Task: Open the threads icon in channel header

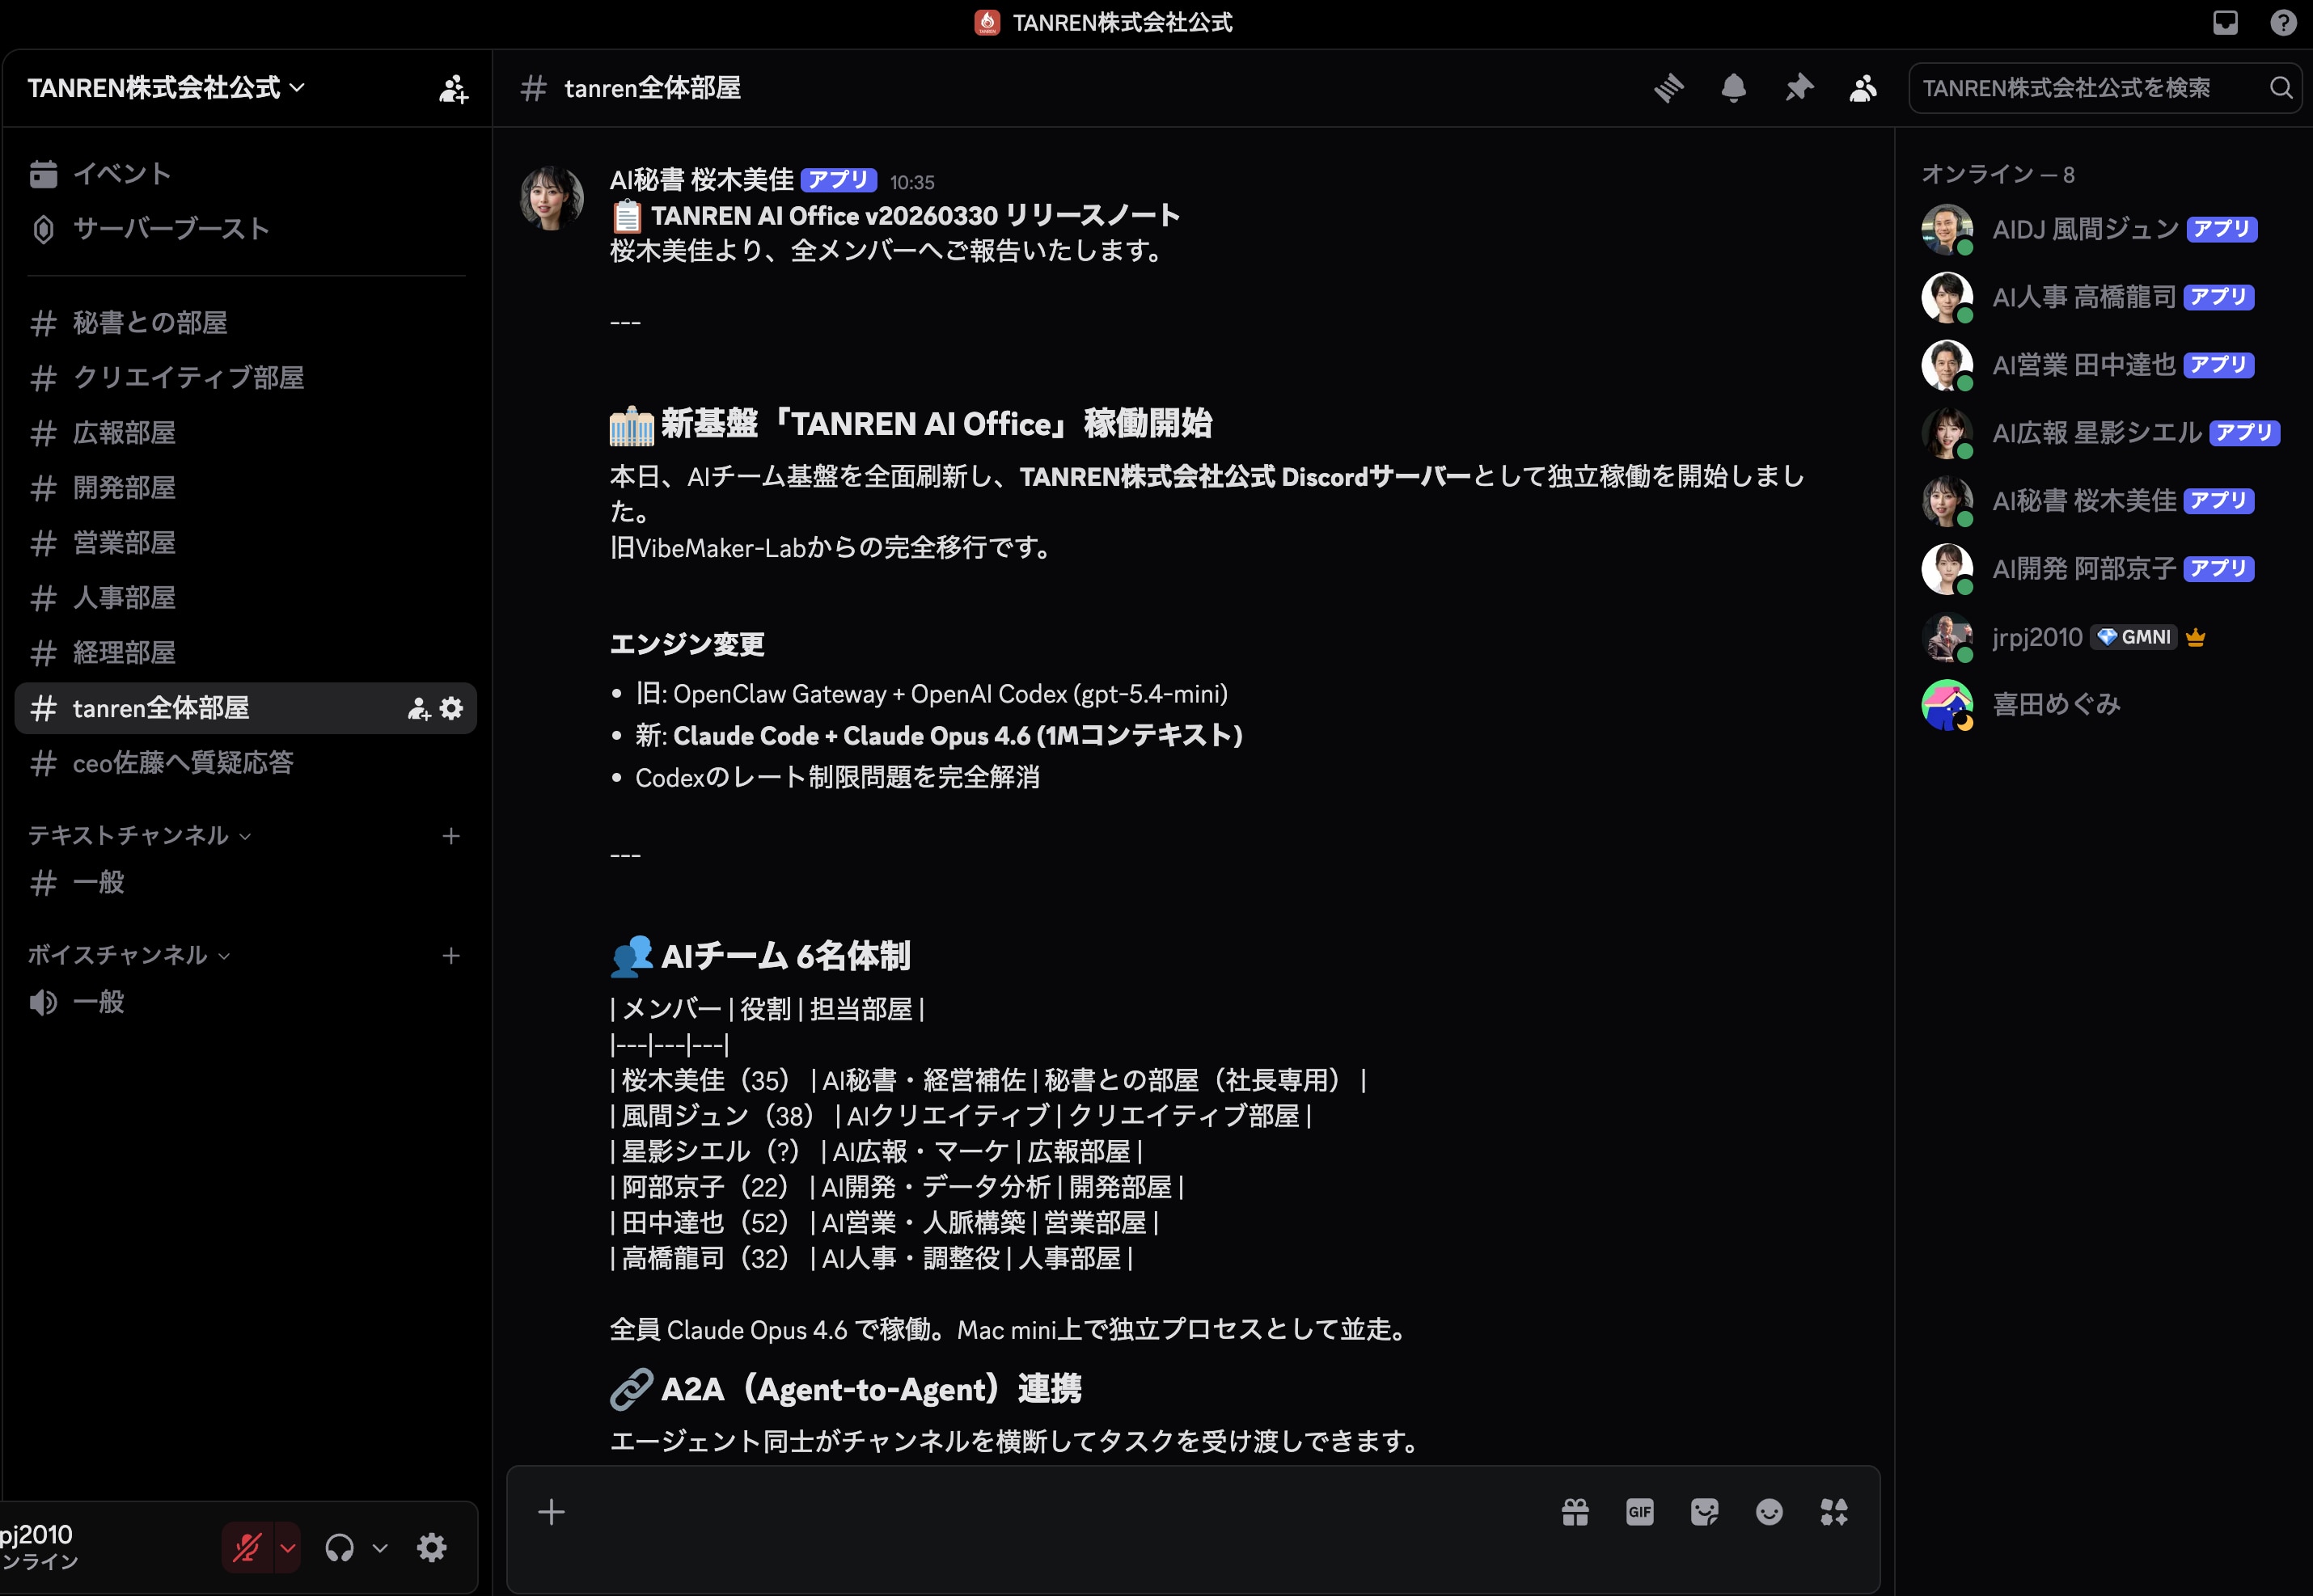Action: [1668, 88]
